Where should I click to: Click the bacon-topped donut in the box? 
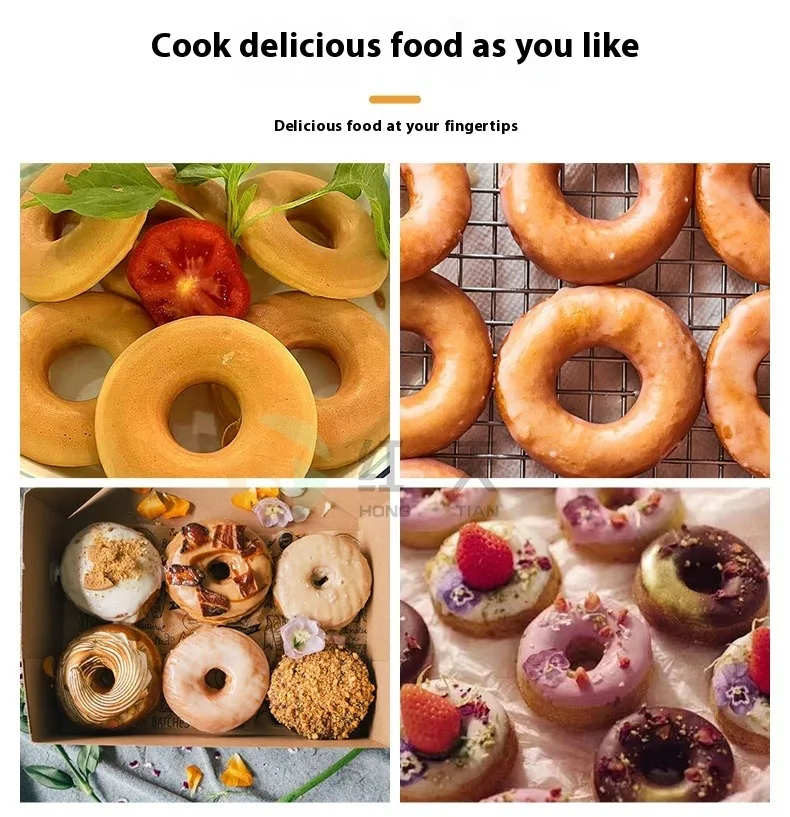click(x=218, y=572)
